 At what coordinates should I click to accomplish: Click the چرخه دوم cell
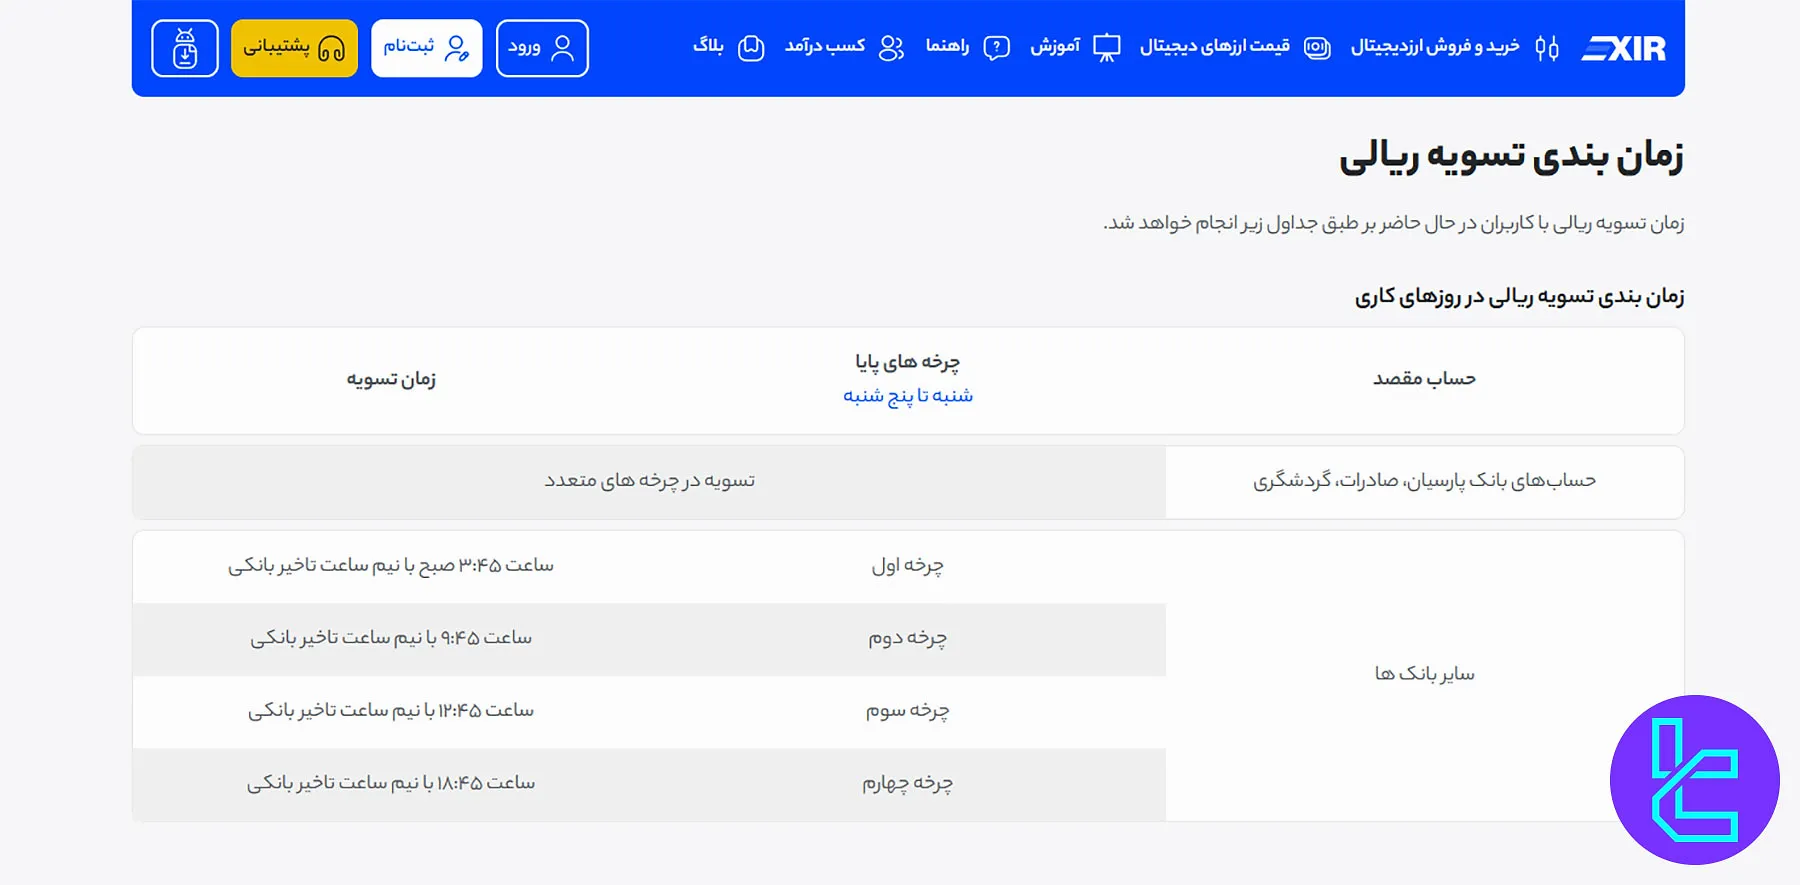908,639
